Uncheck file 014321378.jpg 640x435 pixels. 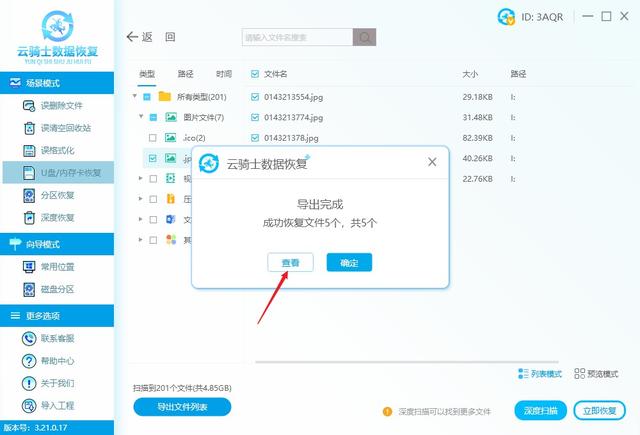click(255, 138)
